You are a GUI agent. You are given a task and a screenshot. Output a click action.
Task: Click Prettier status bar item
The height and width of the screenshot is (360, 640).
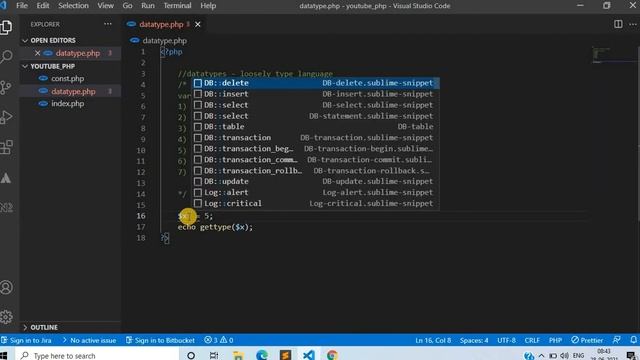click(587, 340)
